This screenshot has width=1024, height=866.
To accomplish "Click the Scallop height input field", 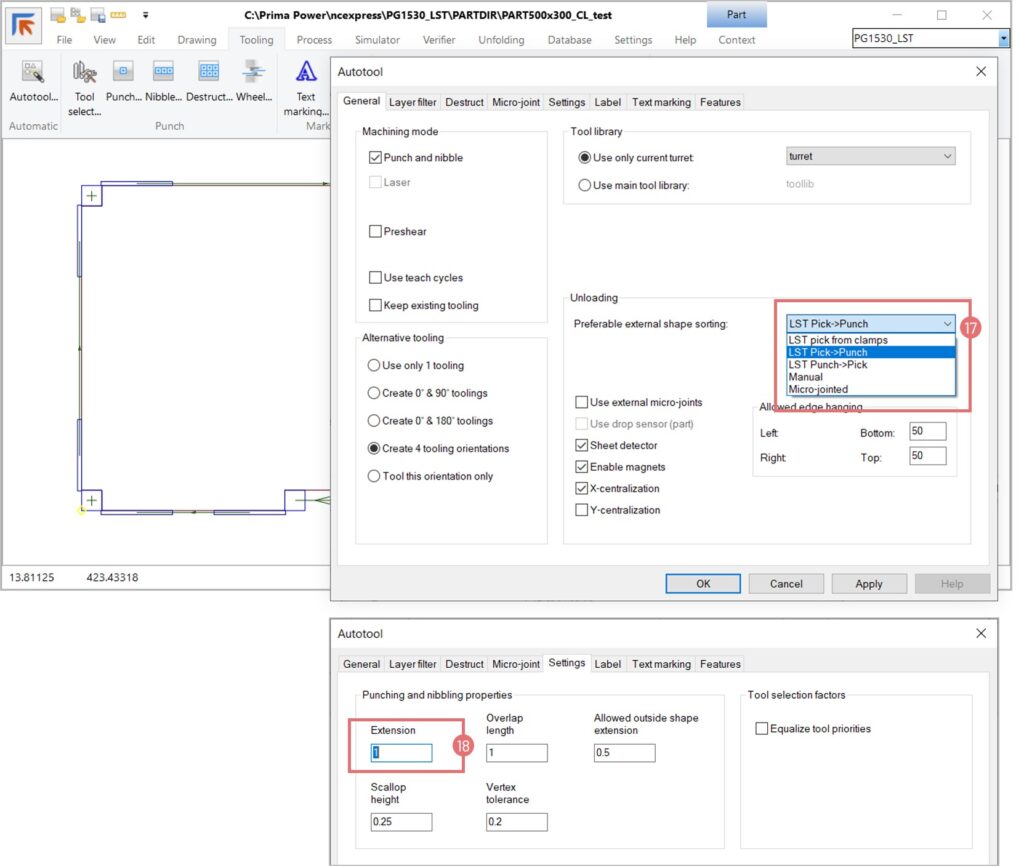I will click(401, 822).
